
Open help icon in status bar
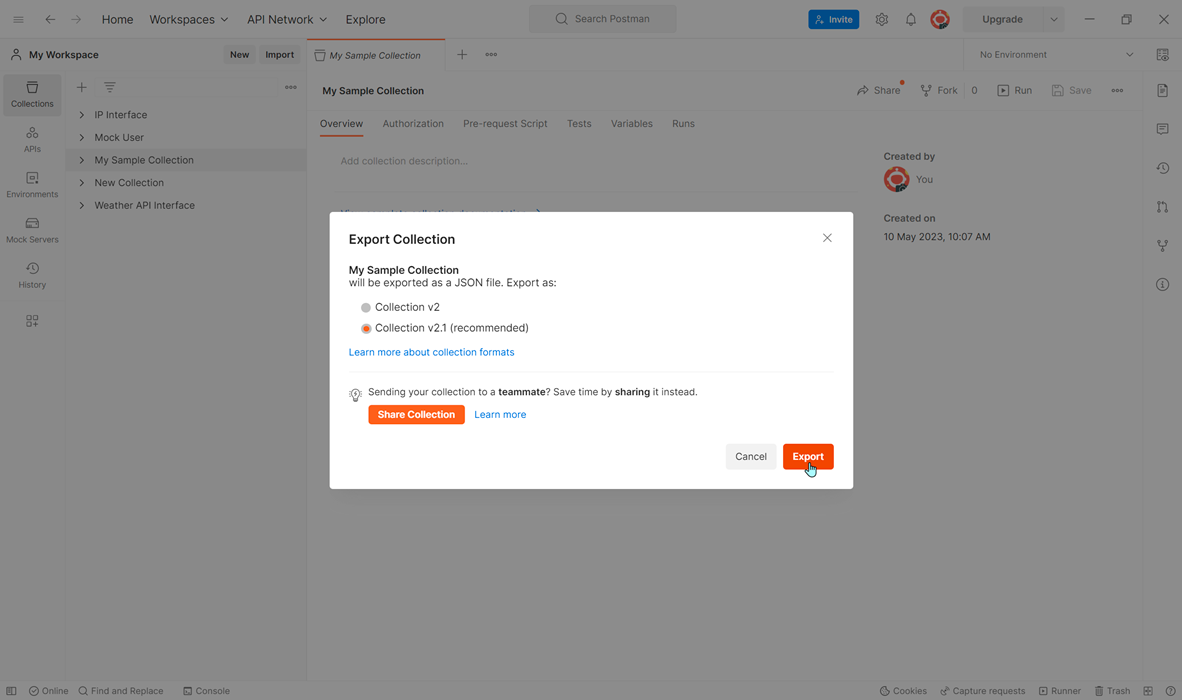coord(1170,691)
